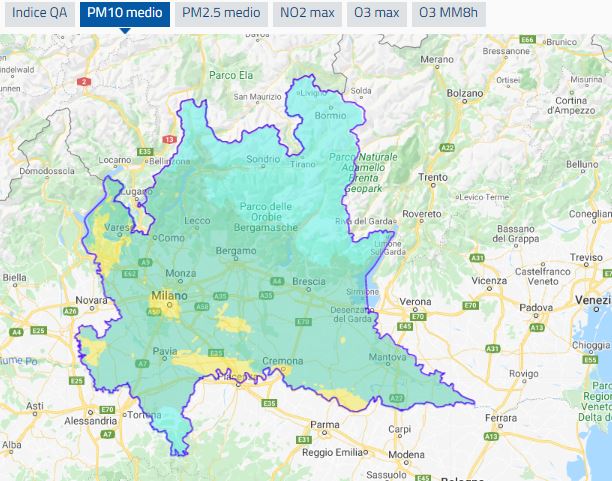Viewport: 612px width, 481px height.
Task: Switch to the O3 MM8h tab
Action: [448, 14]
